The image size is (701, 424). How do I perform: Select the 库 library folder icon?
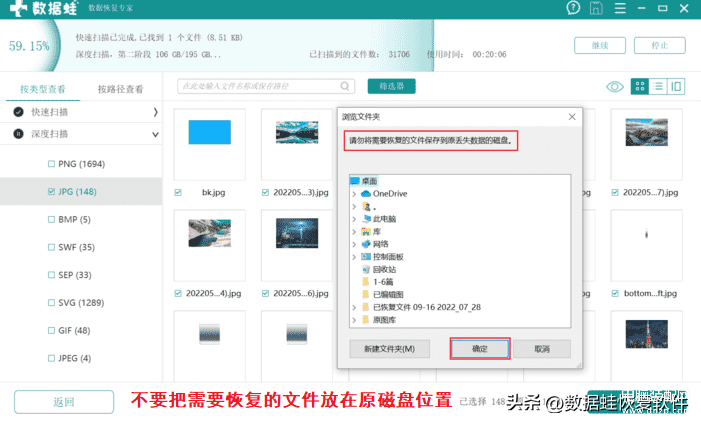(366, 231)
